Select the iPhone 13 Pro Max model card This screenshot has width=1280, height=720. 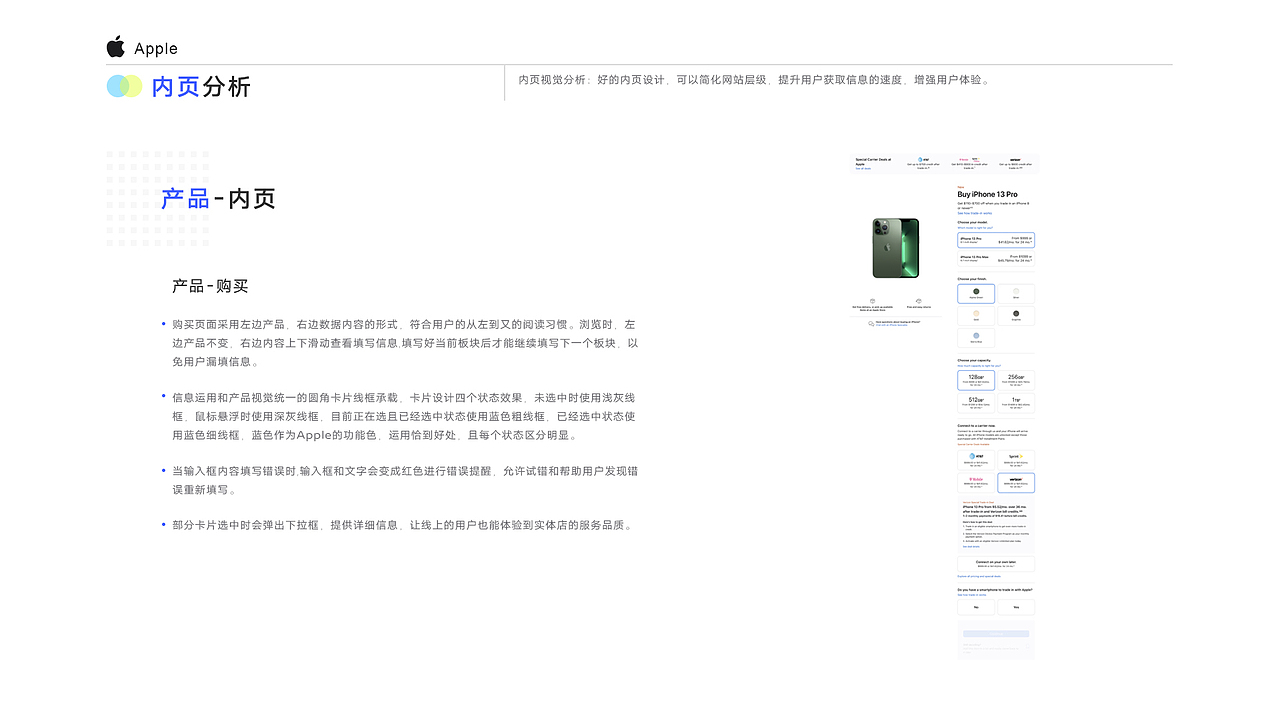pyautogui.click(x=997, y=257)
